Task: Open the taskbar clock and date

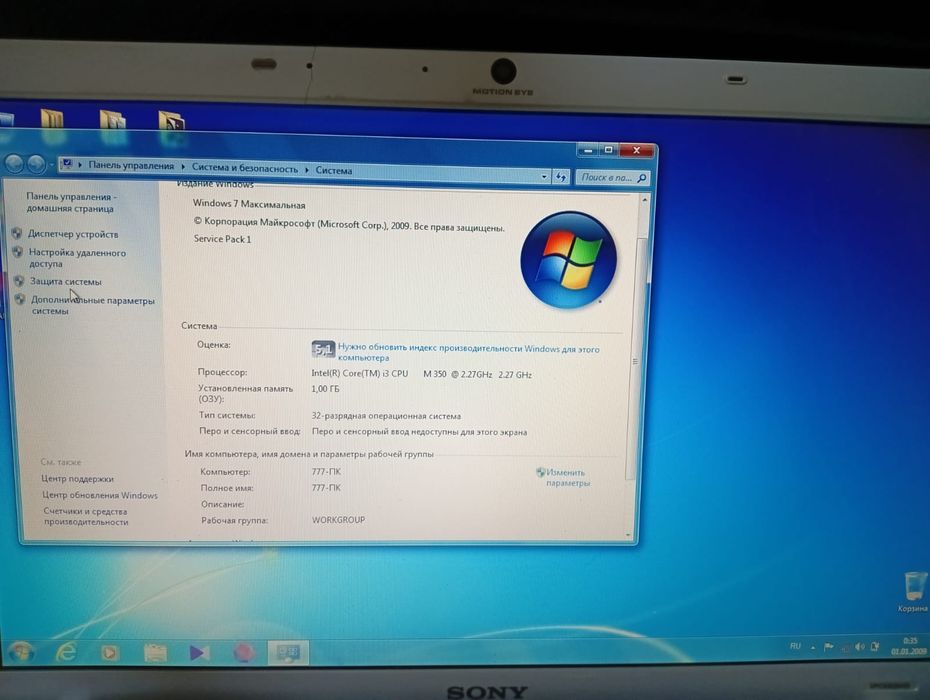Action: [x=909, y=646]
